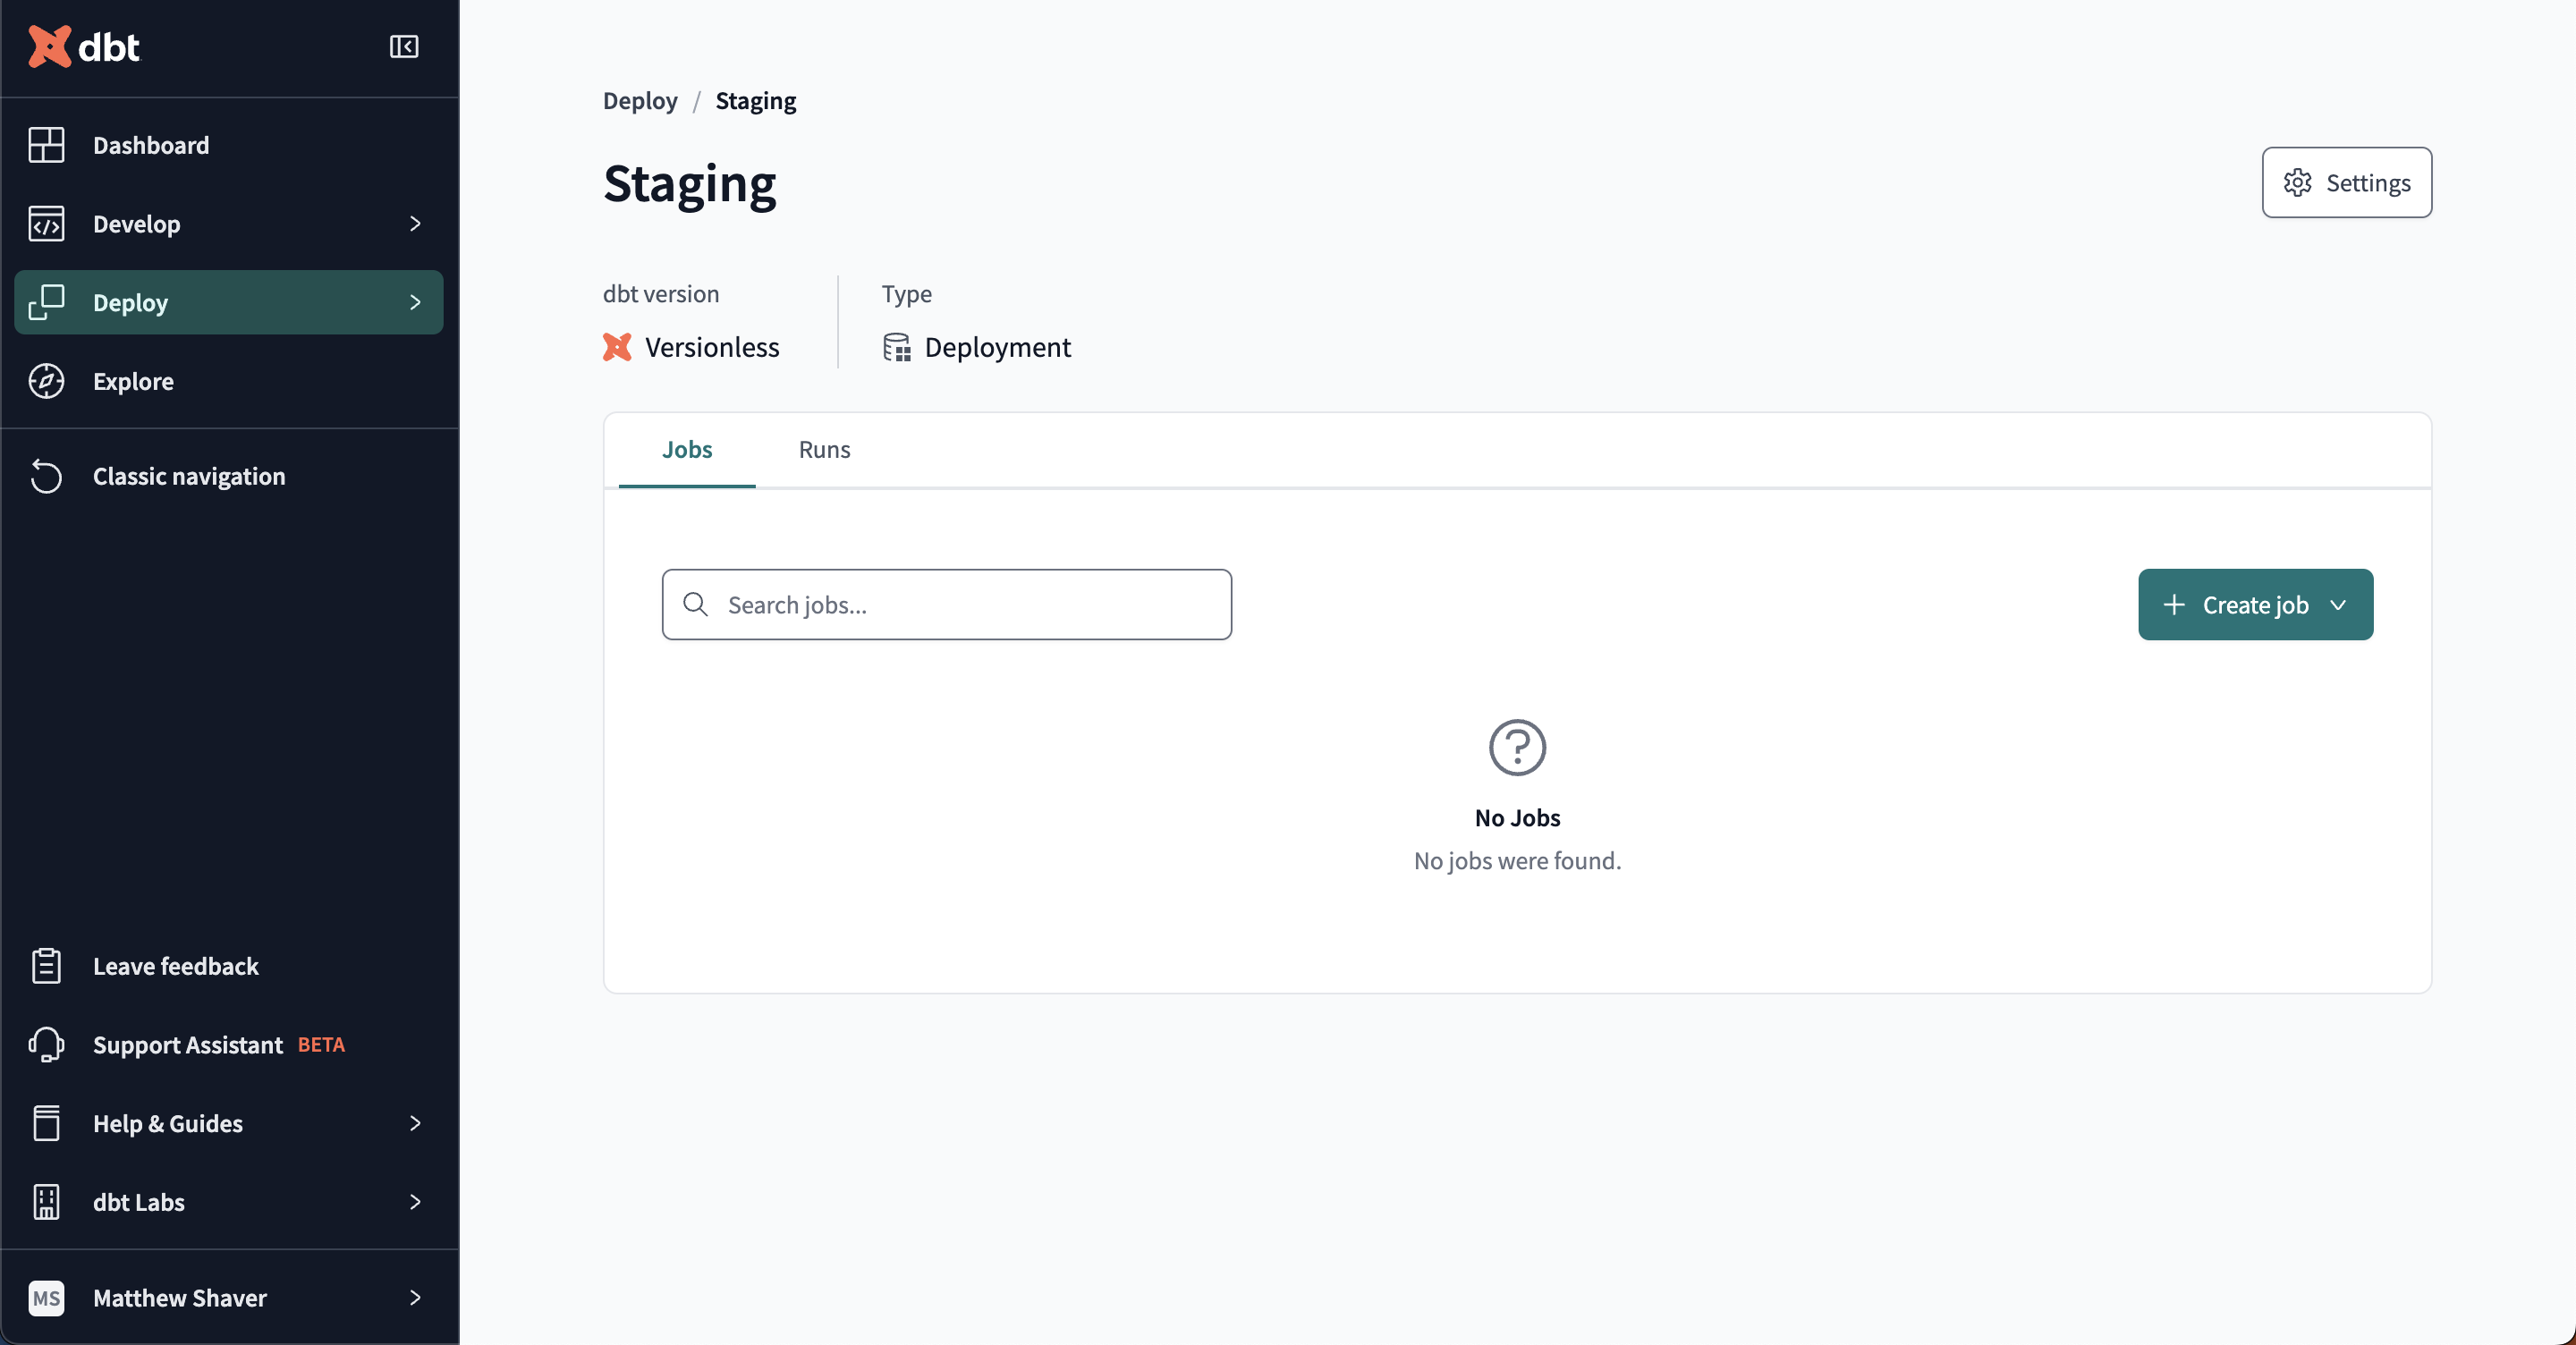The width and height of the screenshot is (2576, 1345).
Task: Open the Support Assistant headset icon
Action: coord(46,1044)
